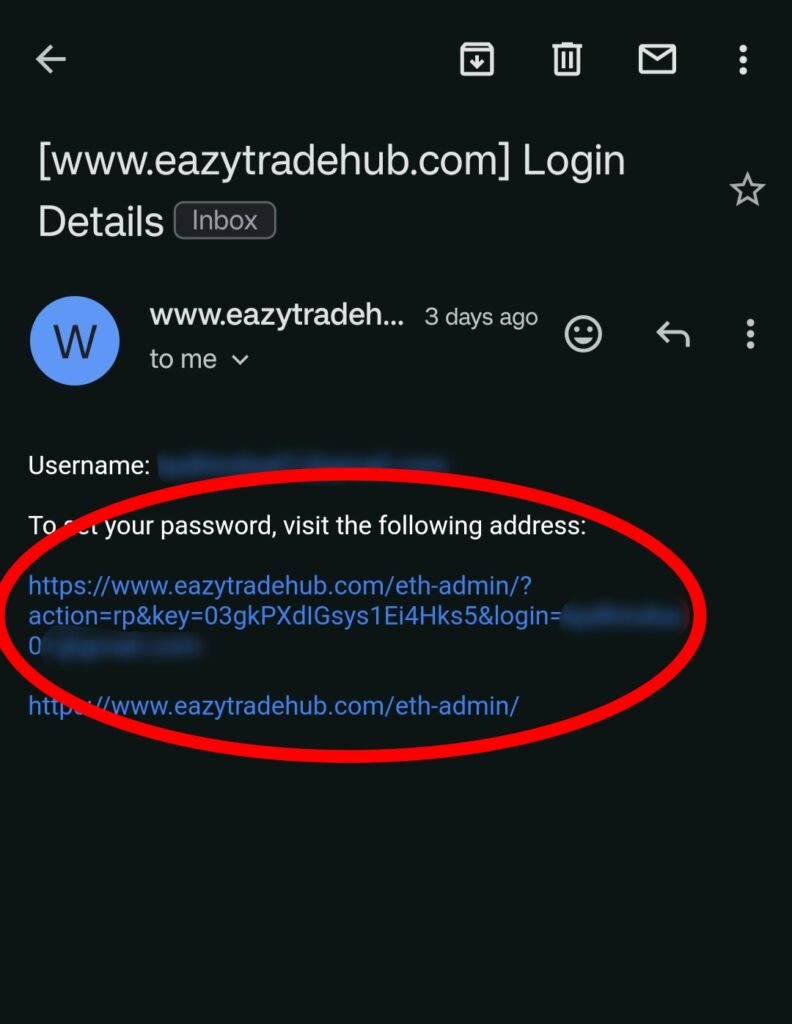Tap the blurred username value
792x1024 pixels.
coord(303,465)
